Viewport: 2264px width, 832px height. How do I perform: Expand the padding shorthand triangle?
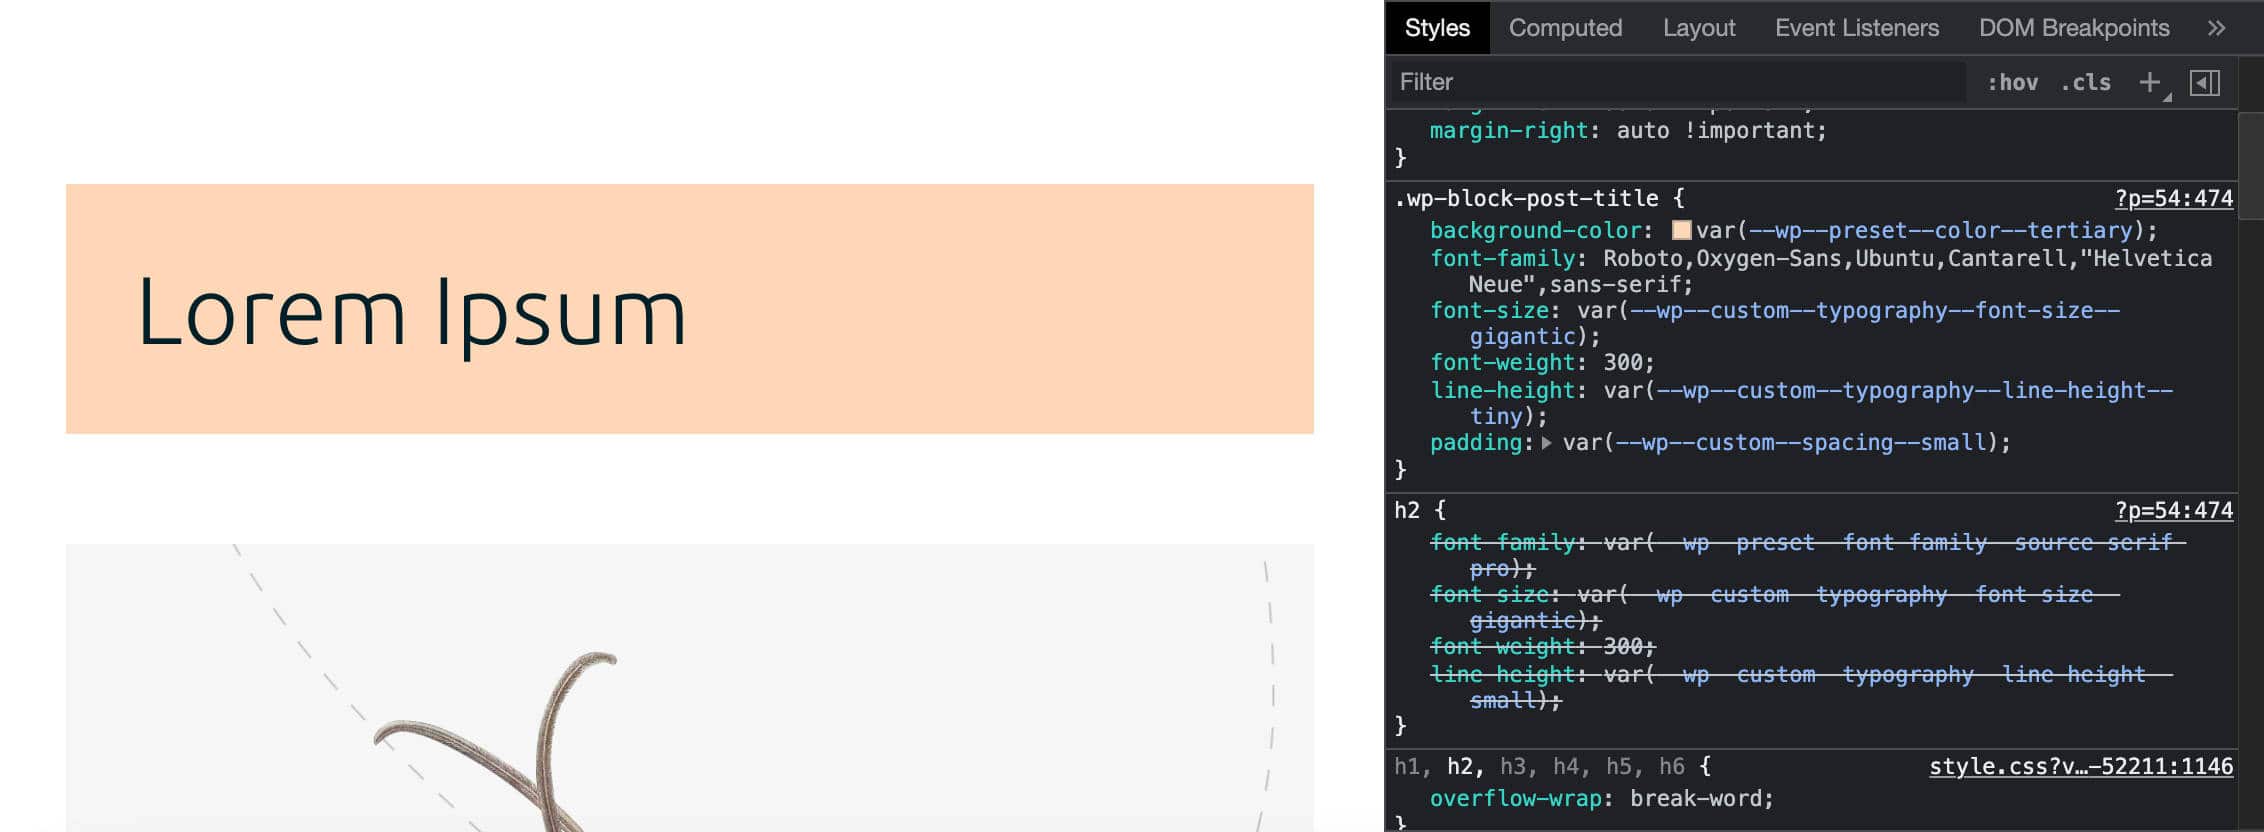[1546, 442]
